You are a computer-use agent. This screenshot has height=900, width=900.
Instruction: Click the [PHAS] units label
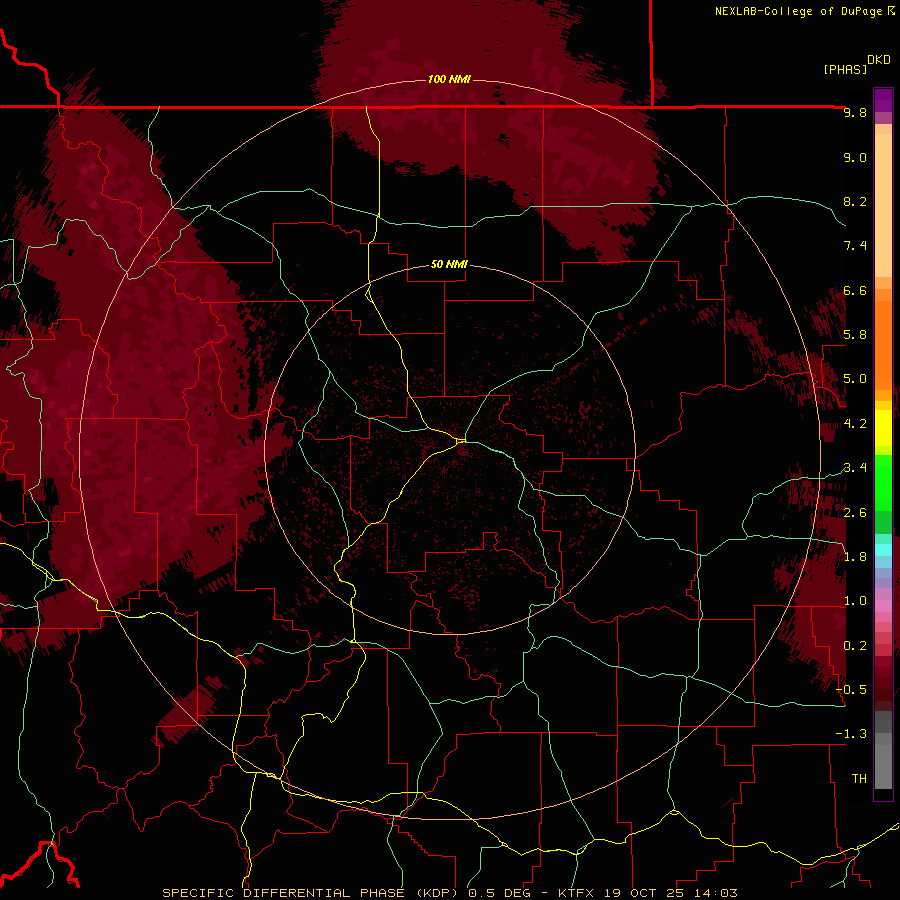(x=845, y=70)
